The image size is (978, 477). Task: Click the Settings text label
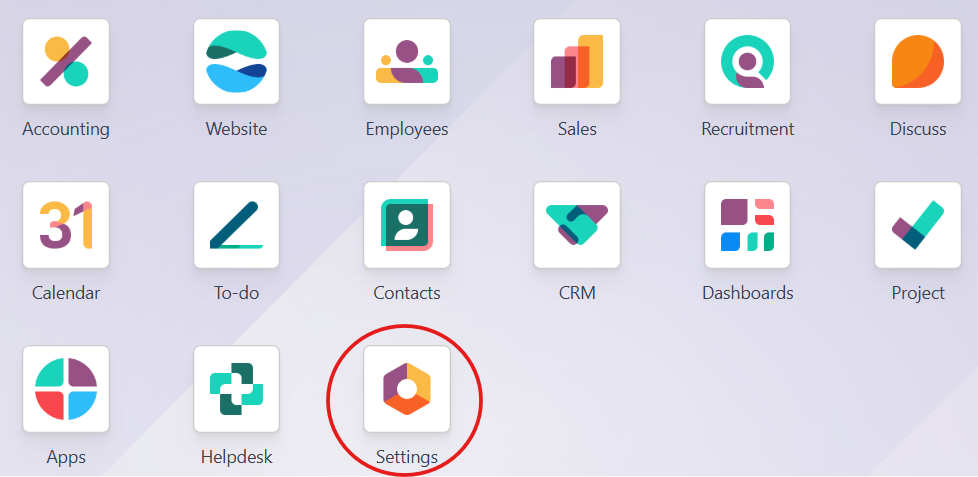click(x=407, y=457)
